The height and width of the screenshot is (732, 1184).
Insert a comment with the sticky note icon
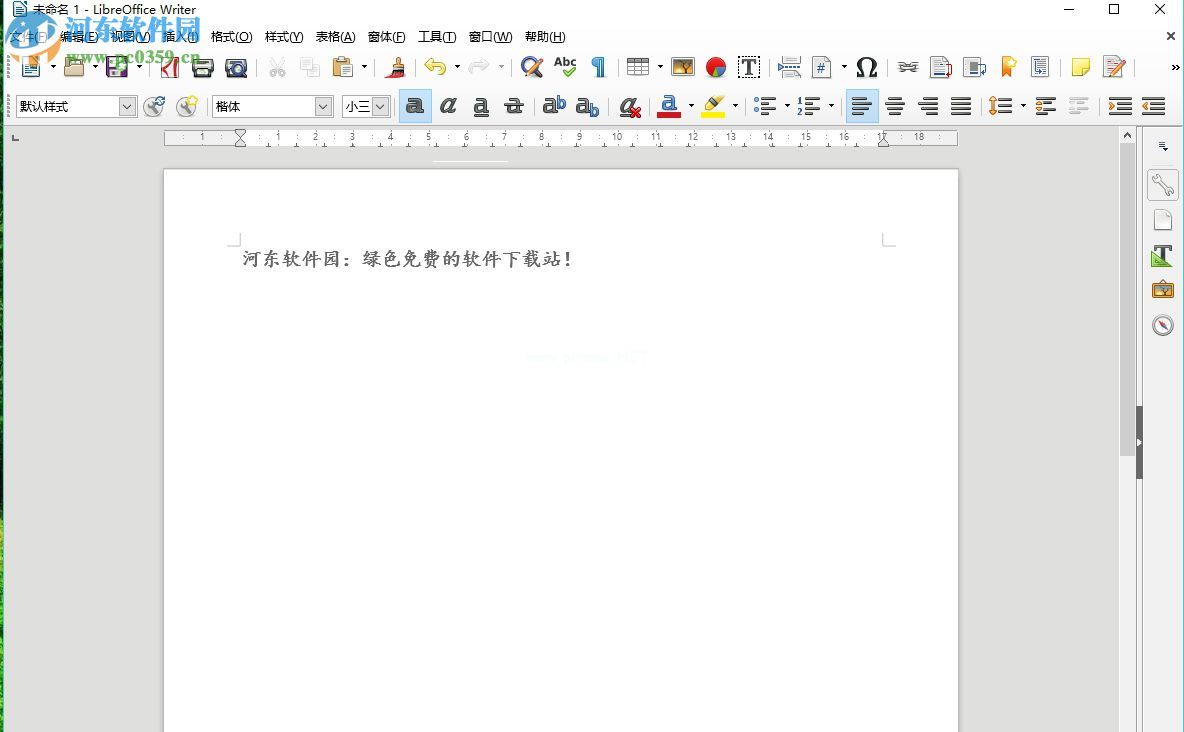pyautogui.click(x=1079, y=67)
